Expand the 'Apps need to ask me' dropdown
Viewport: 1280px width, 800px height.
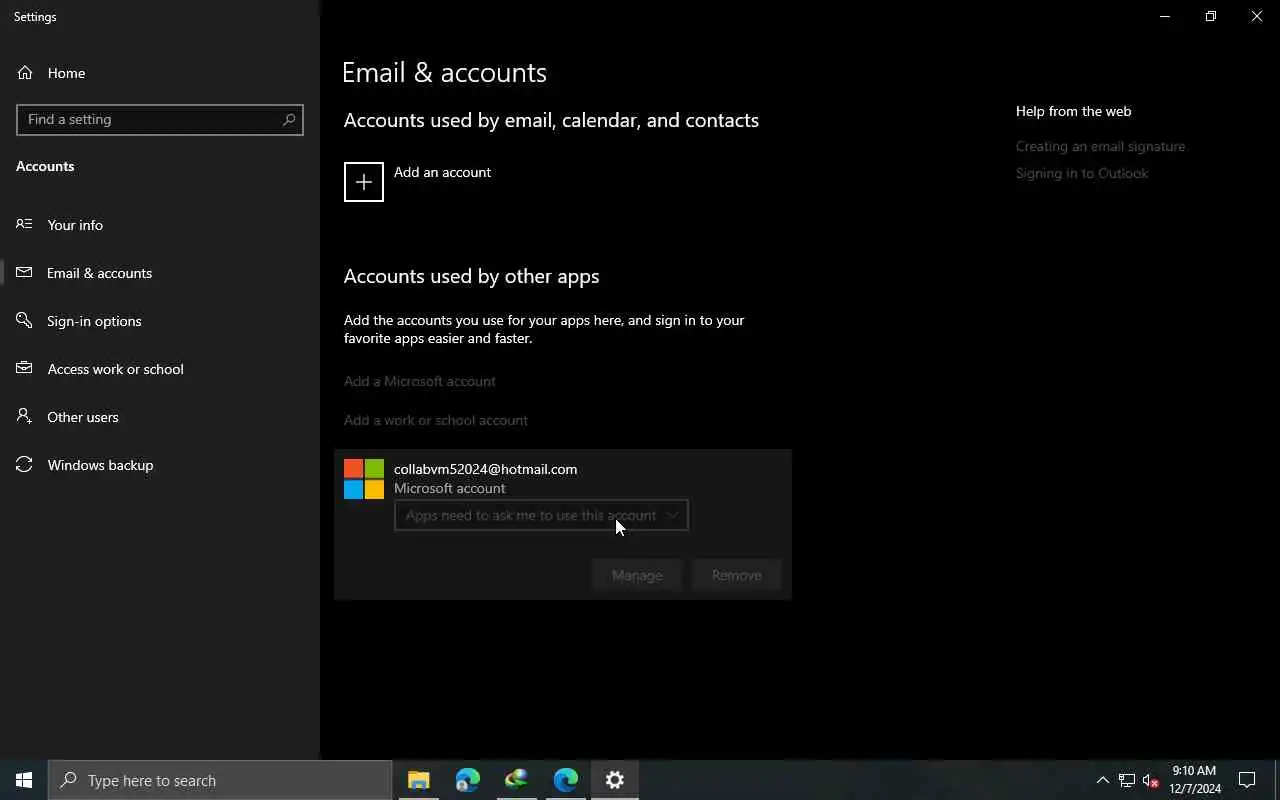[x=541, y=515]
